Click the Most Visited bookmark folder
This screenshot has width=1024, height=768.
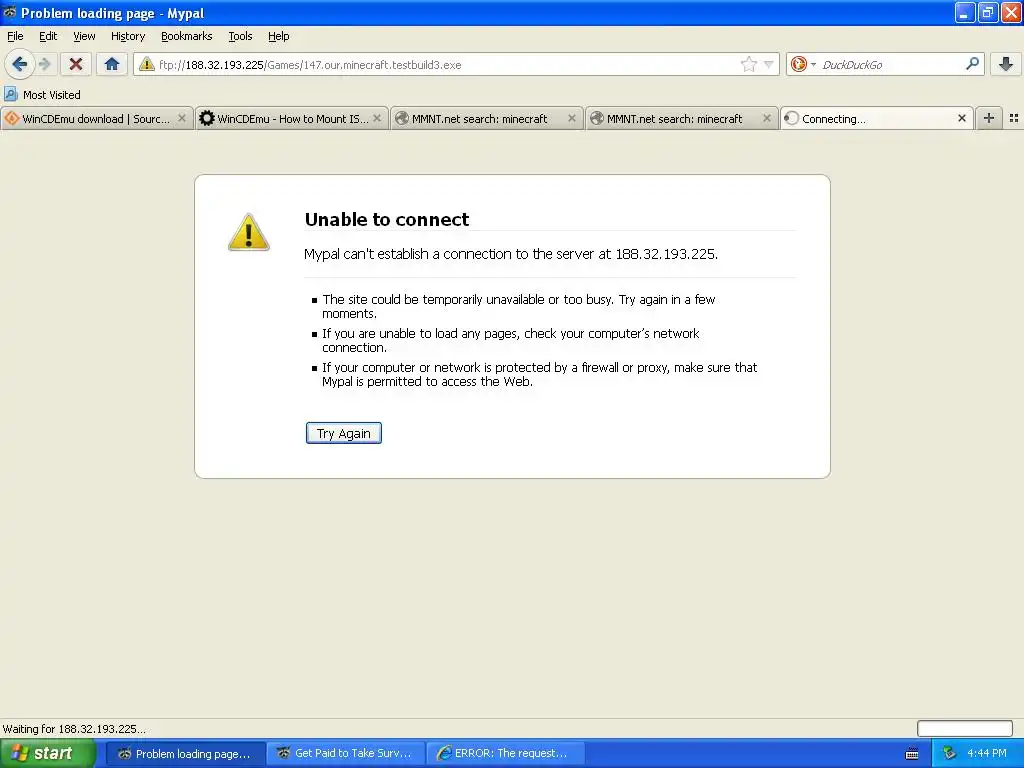(x=42, y=95)
